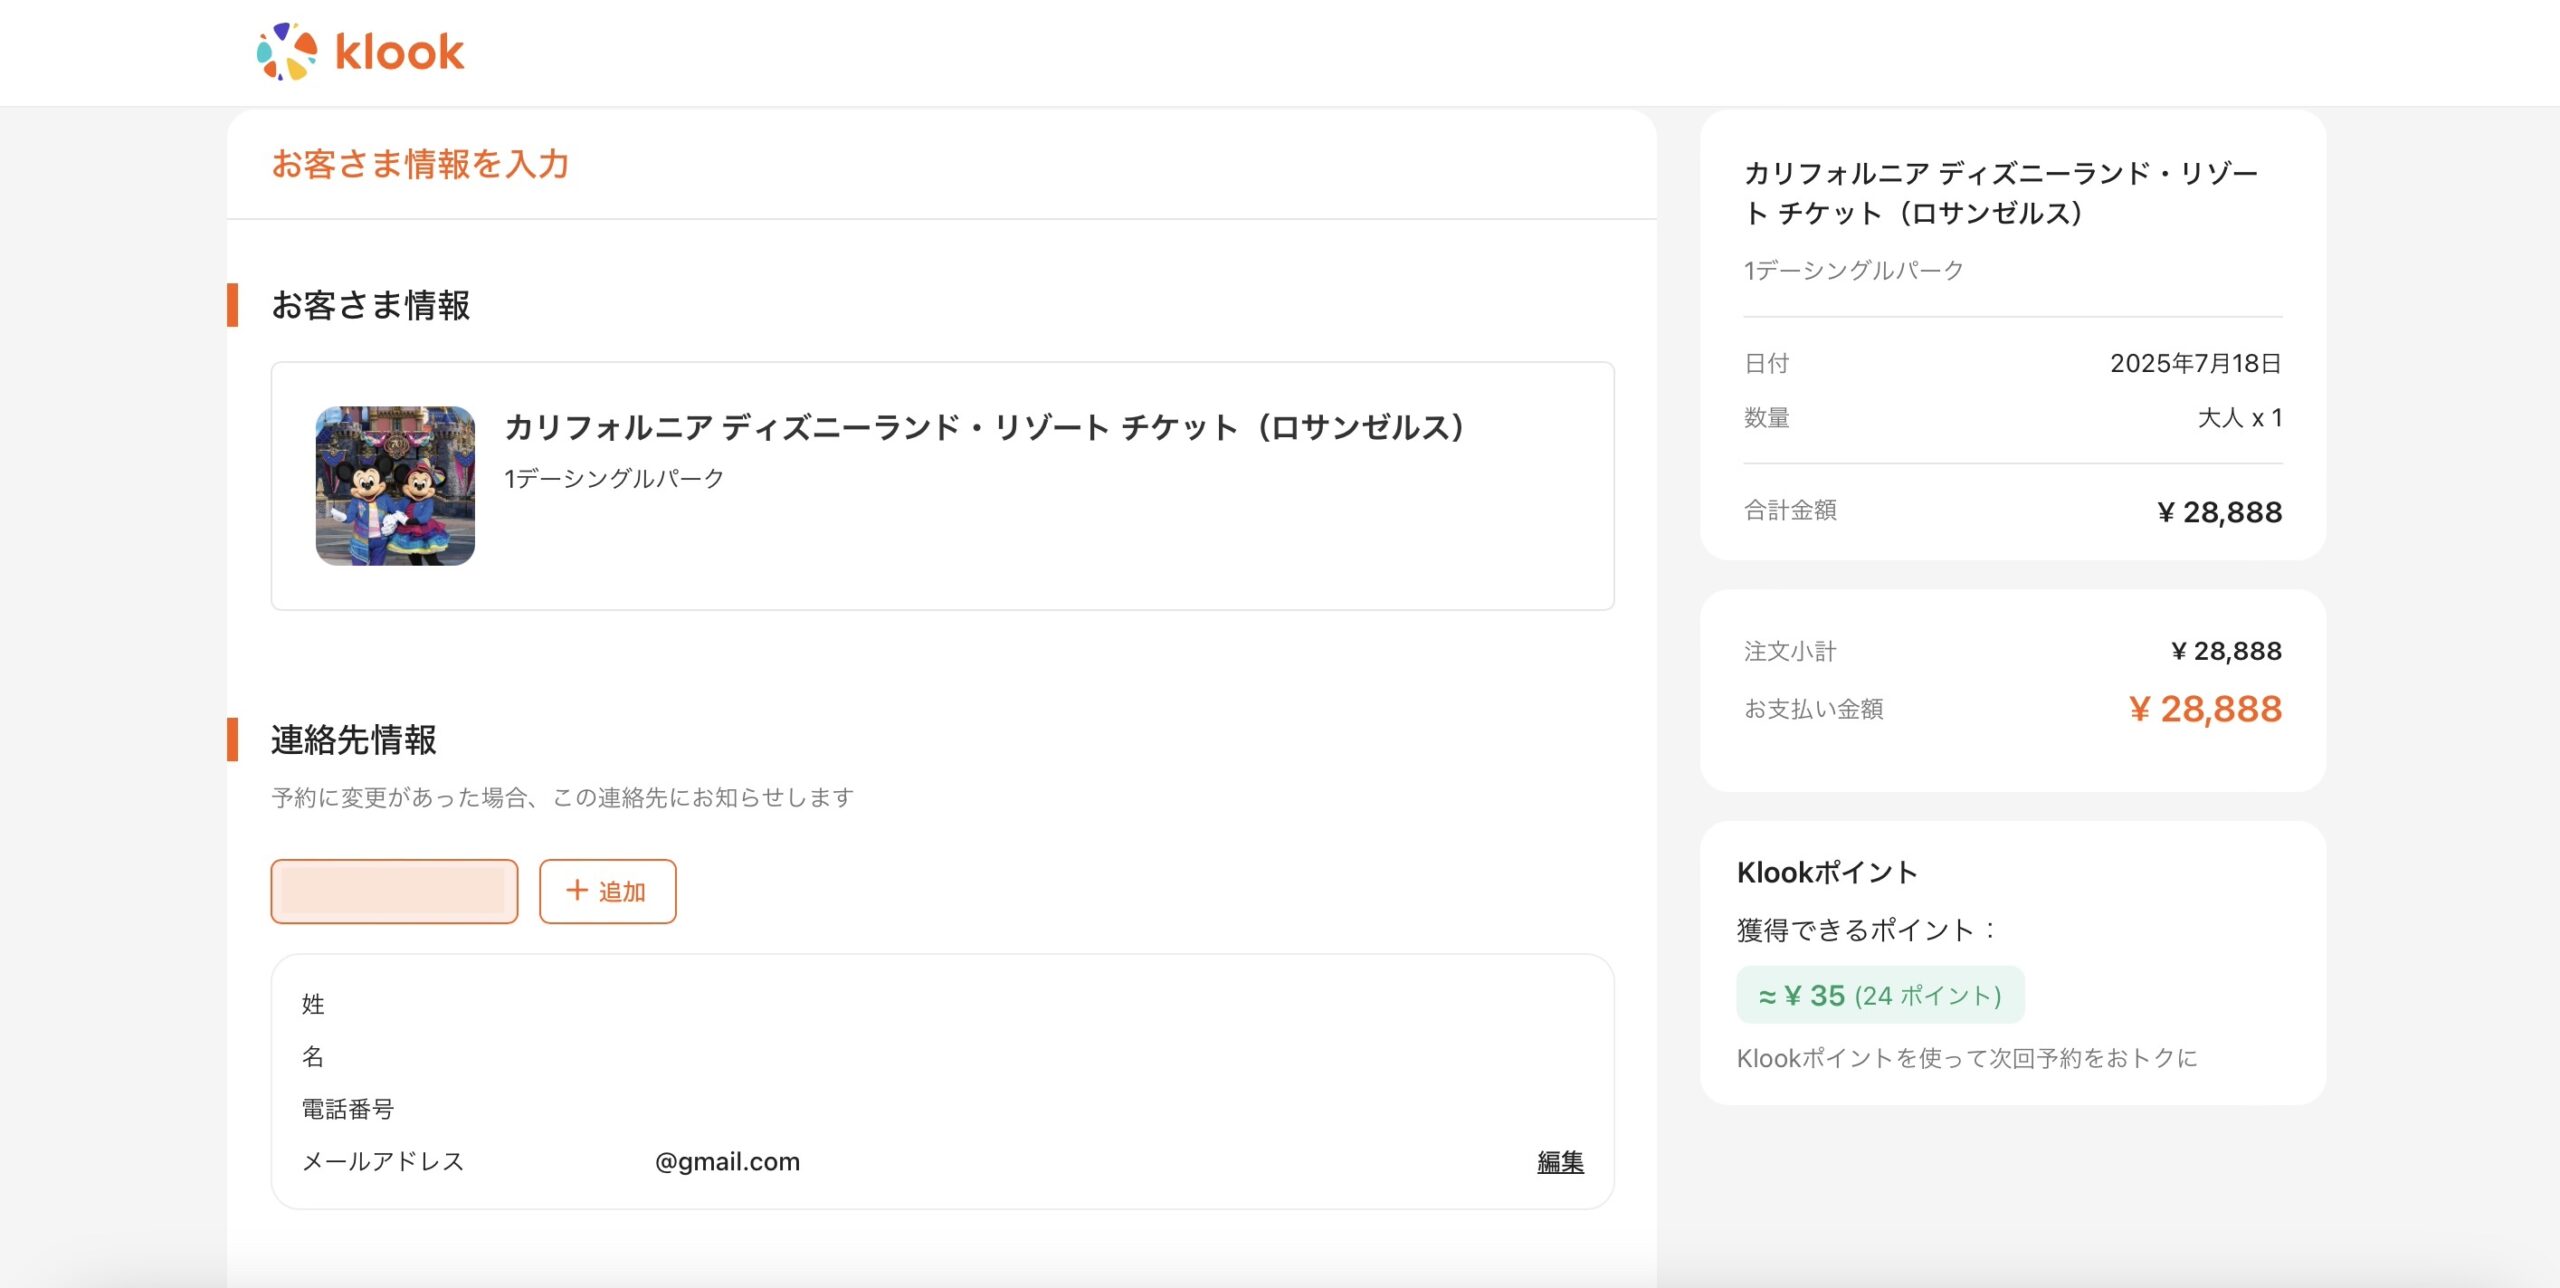2560x1288 pixels.
Task: Click 1デーシングルパーク in the summary sidebar
Action: point(1854,271)
